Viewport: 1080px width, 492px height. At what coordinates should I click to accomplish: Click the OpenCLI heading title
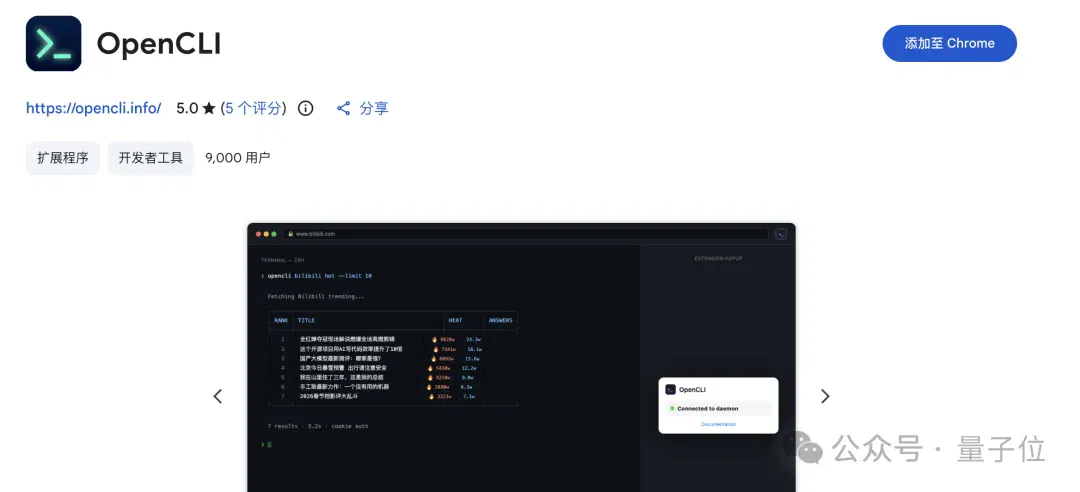pyautogui.click(x=158, y=43)
